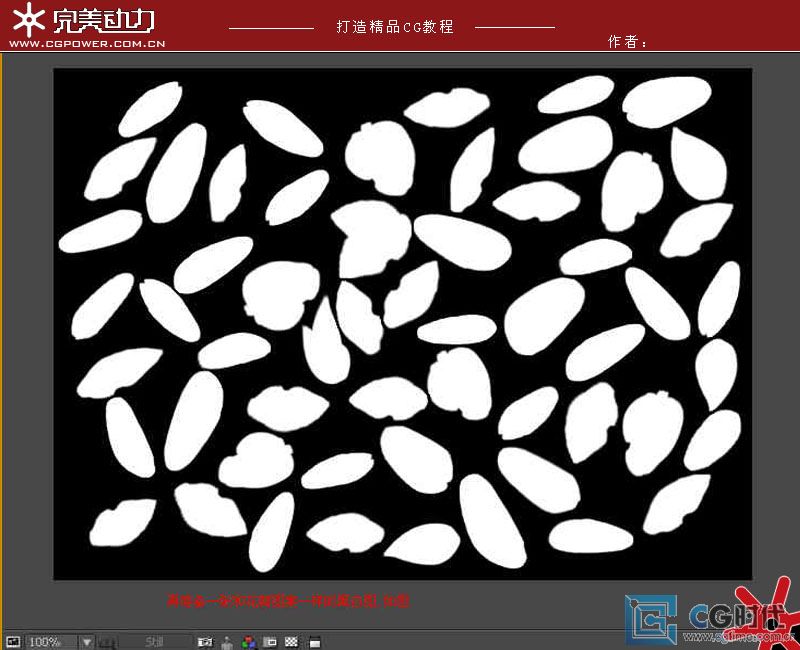Toggle the transparency grid checkerboard icon
The image size is (800, 650).
point(291,642)
